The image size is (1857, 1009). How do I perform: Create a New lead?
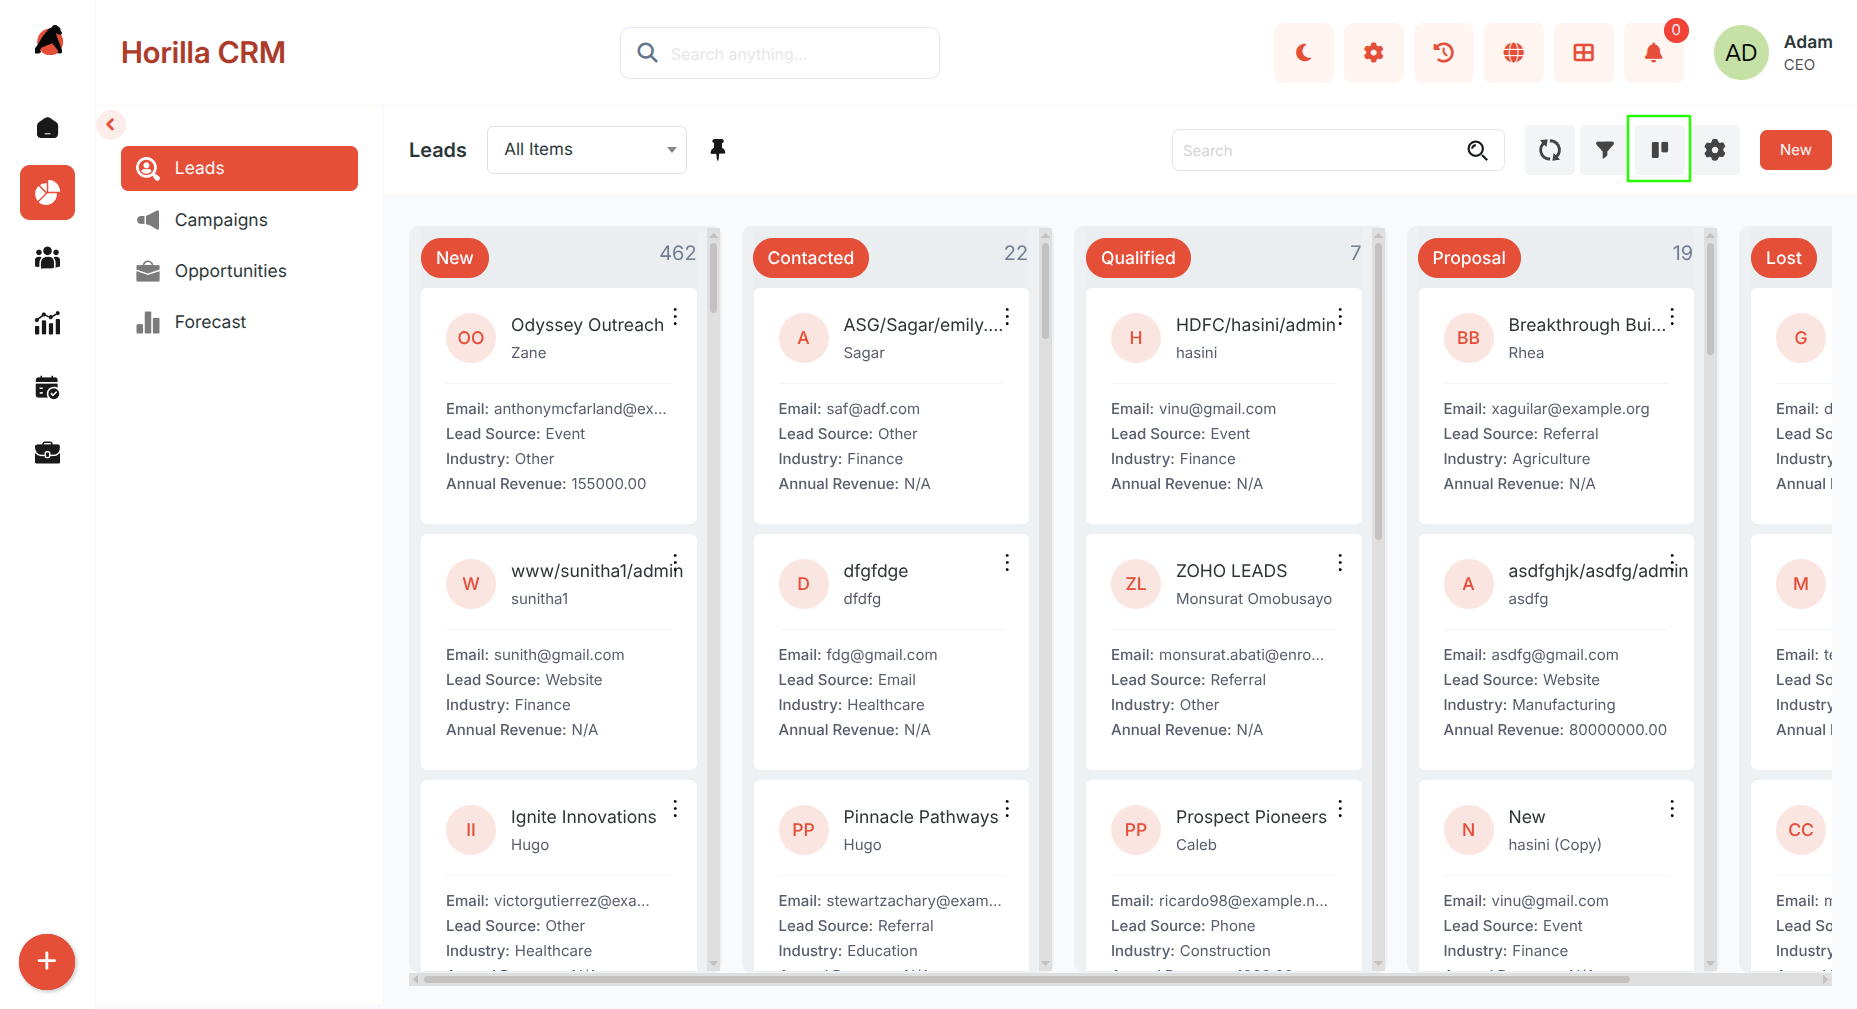point(1795,150)
